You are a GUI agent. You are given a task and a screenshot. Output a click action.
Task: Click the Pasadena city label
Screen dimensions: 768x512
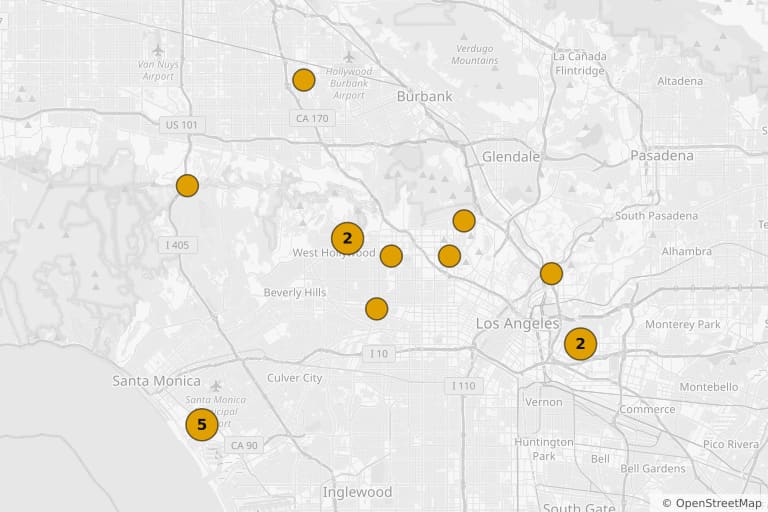(x=662, y=155)
